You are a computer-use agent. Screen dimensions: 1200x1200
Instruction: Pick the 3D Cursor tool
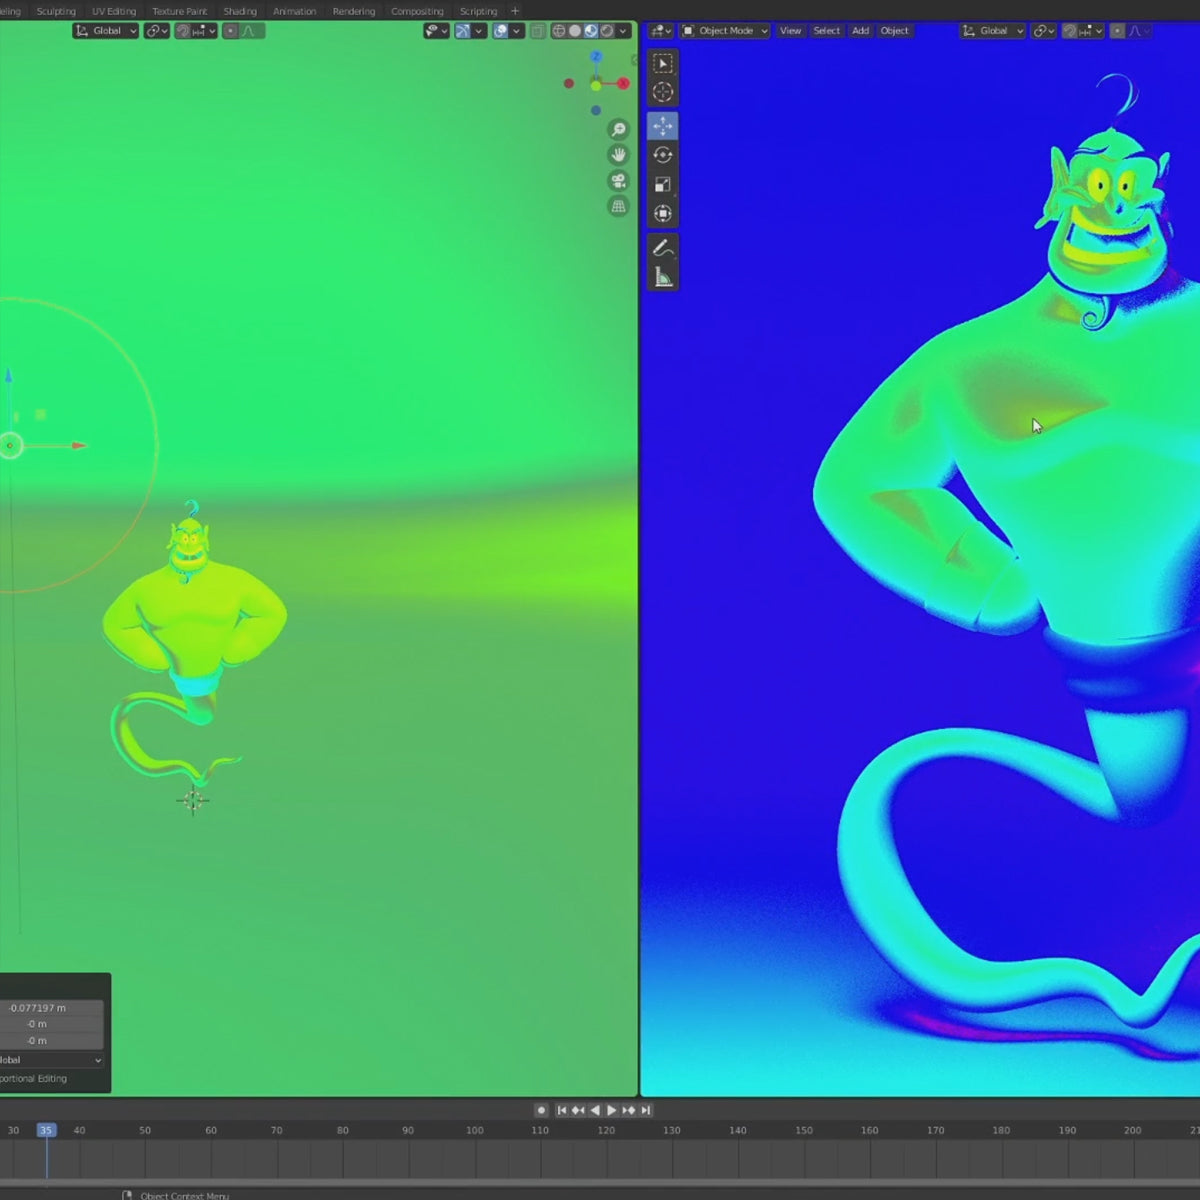(662, 92)
